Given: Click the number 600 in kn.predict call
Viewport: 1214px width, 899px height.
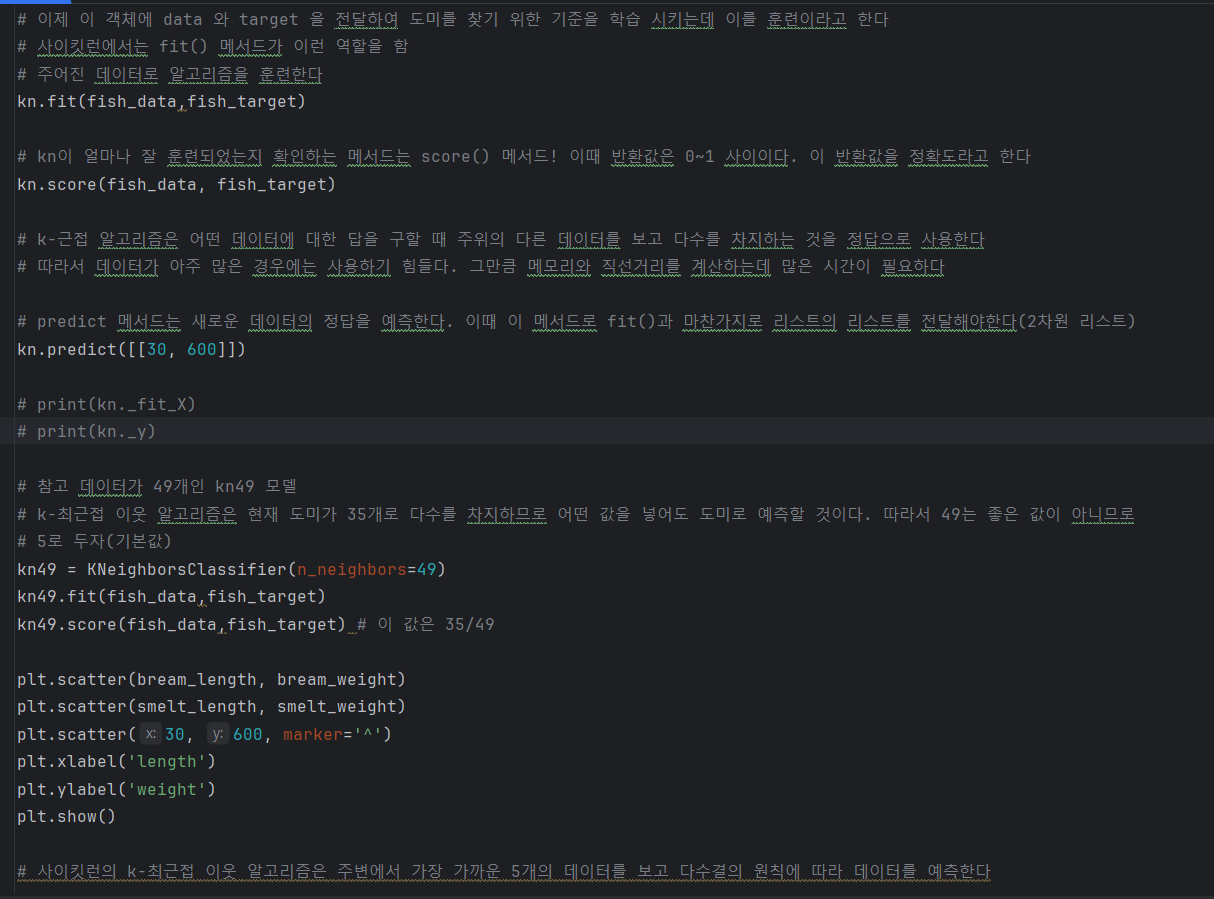Looking at the screenshot, I should [201, 349].
